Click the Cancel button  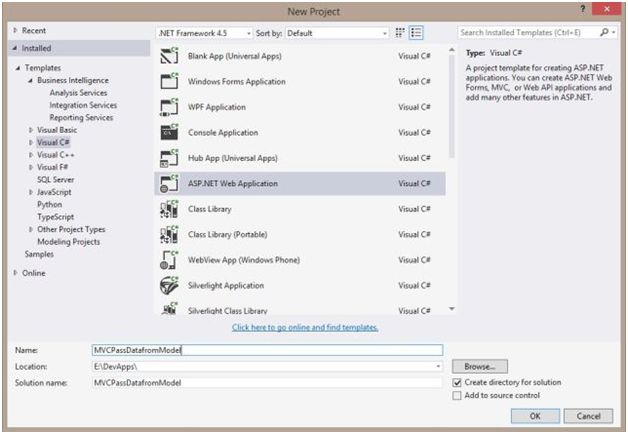(588, 416)
